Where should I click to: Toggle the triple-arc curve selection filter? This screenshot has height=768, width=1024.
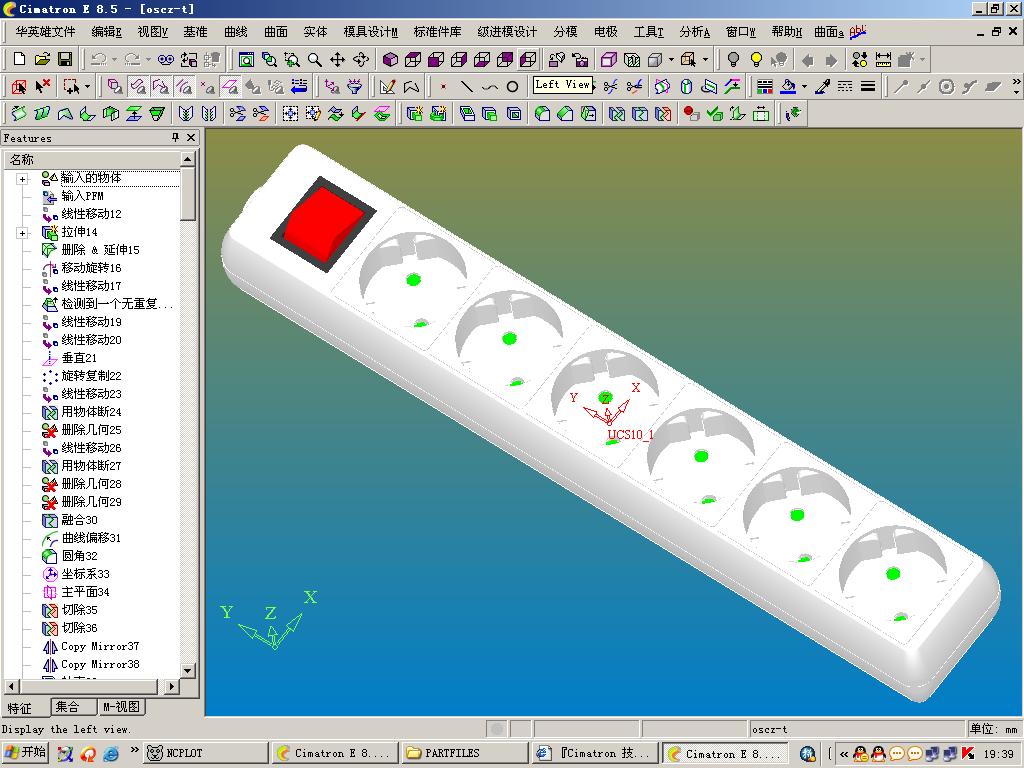(184, 86)
